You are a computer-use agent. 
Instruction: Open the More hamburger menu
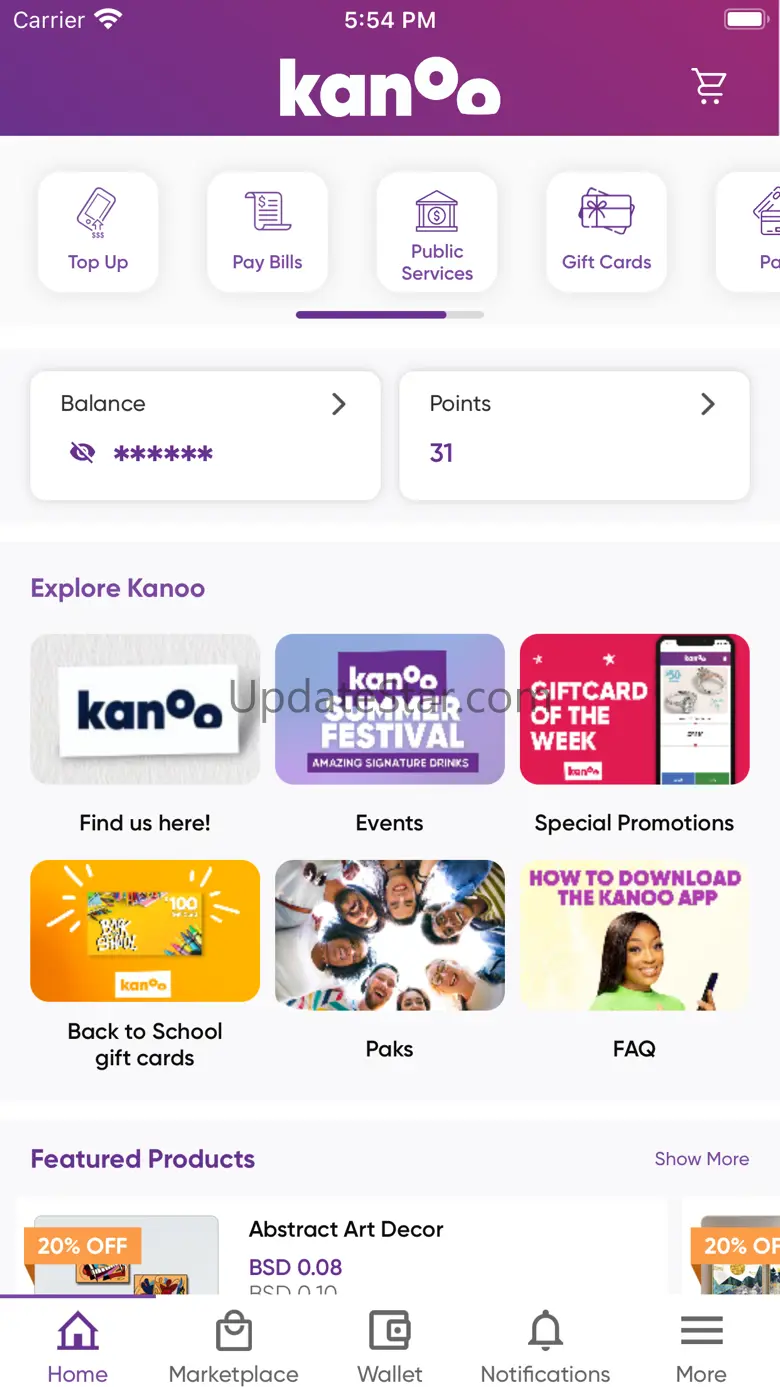click(x=701, y=1330)
